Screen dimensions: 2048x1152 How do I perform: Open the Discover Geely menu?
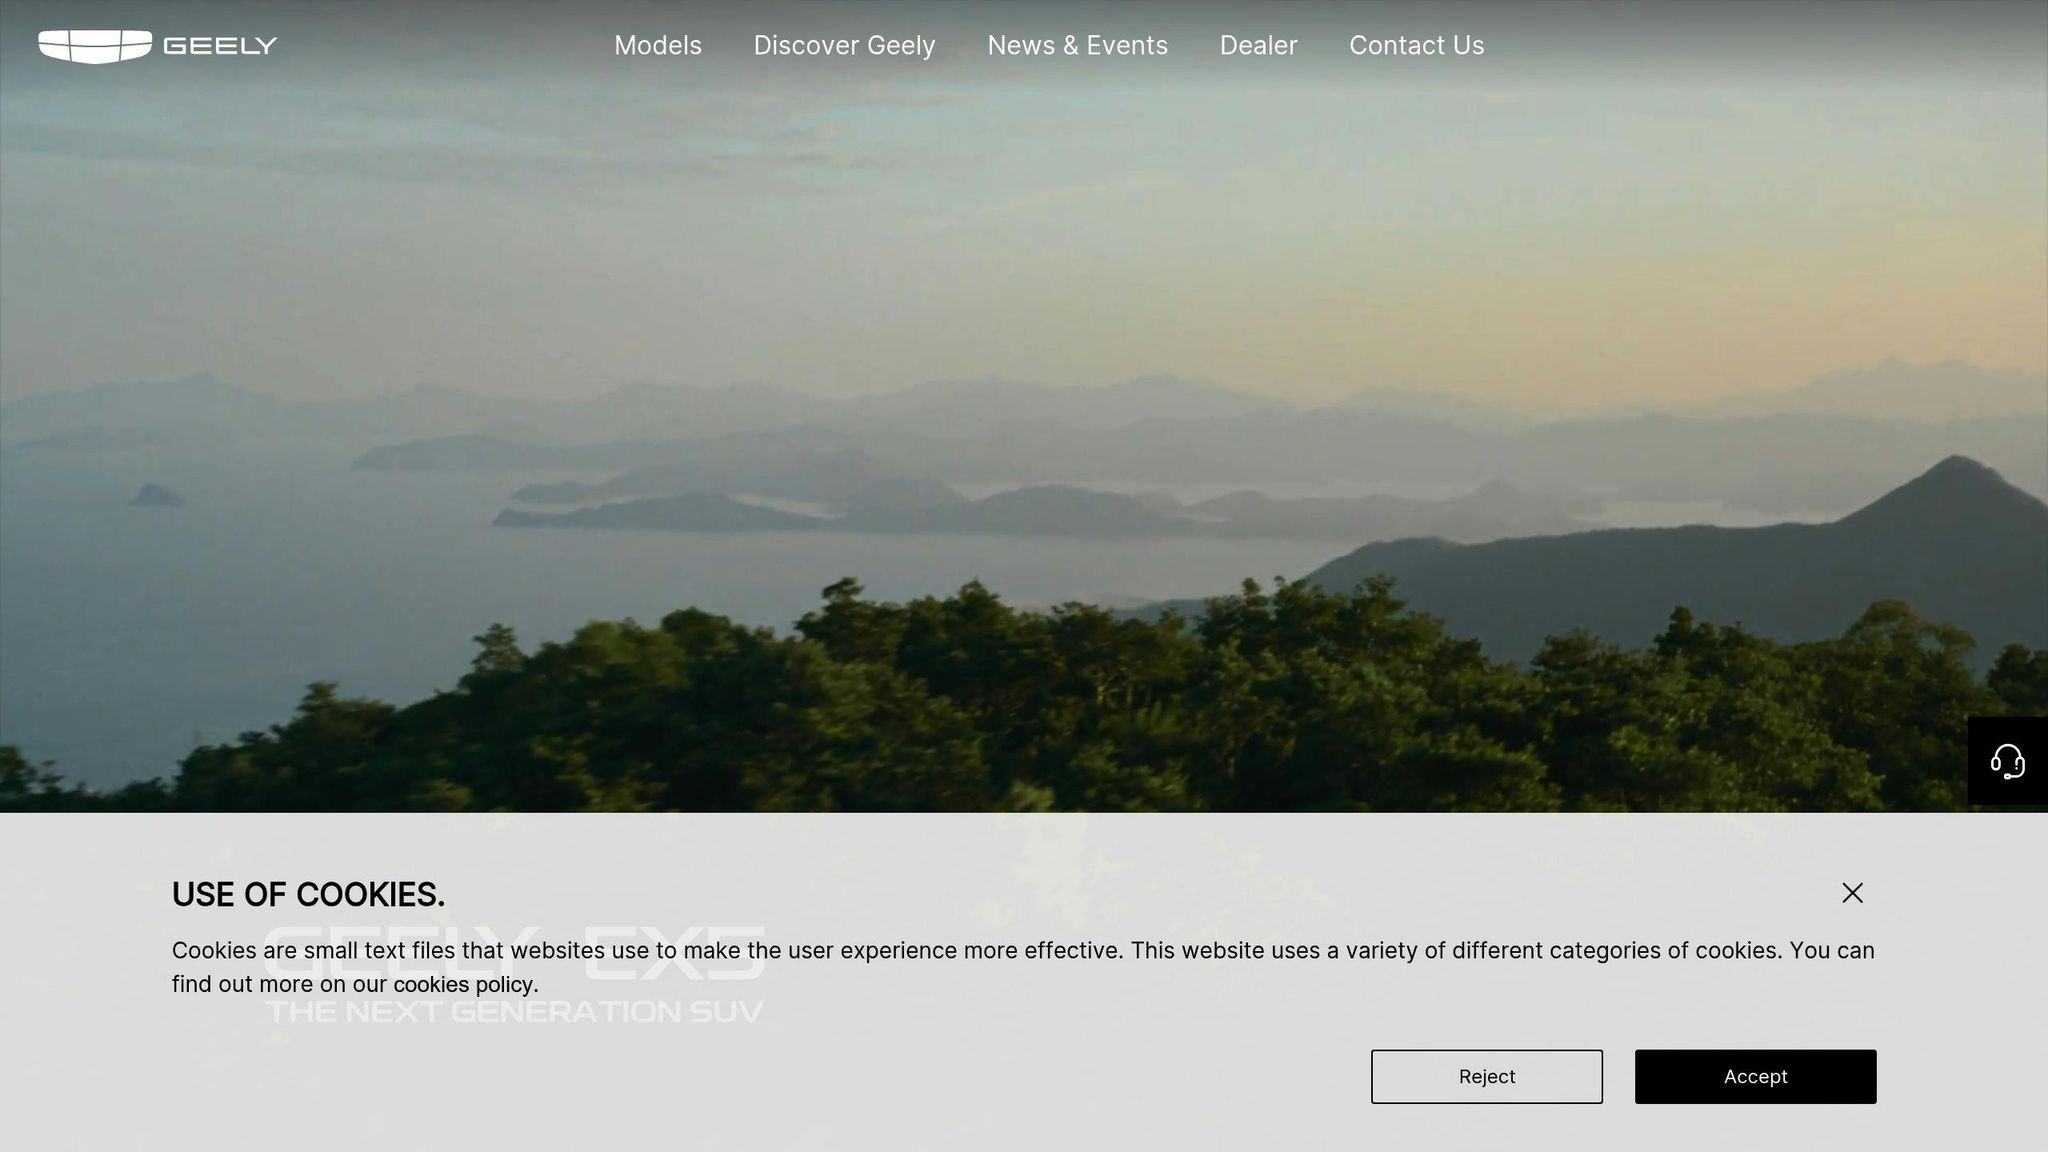click(844, 46)
